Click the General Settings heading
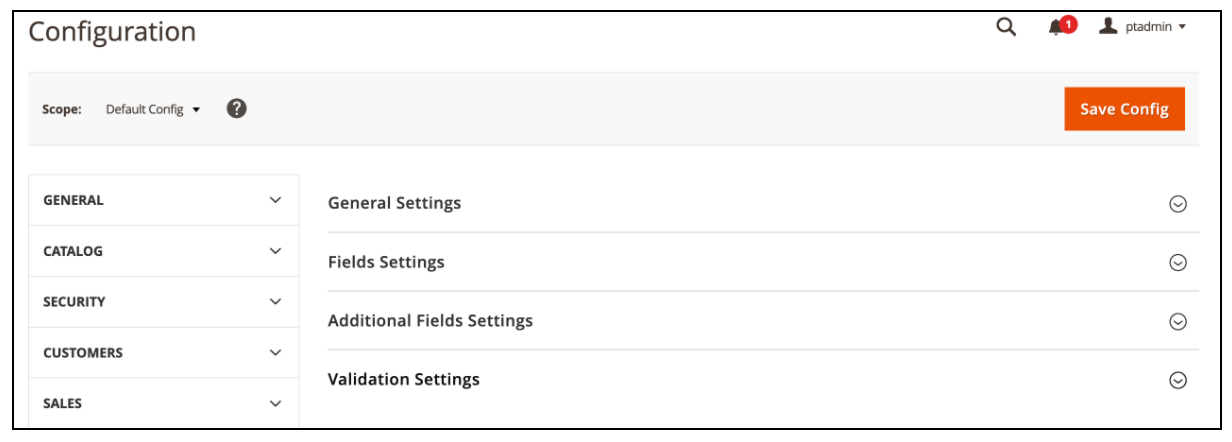This screenshot has height=442, width=1232. point(395,203)
